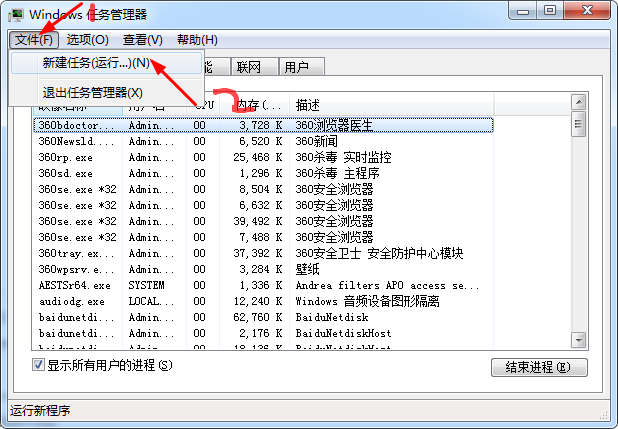Screen dimensions: 618x429
Task: Select the 360Newsld process row
Action: (263, 141)
